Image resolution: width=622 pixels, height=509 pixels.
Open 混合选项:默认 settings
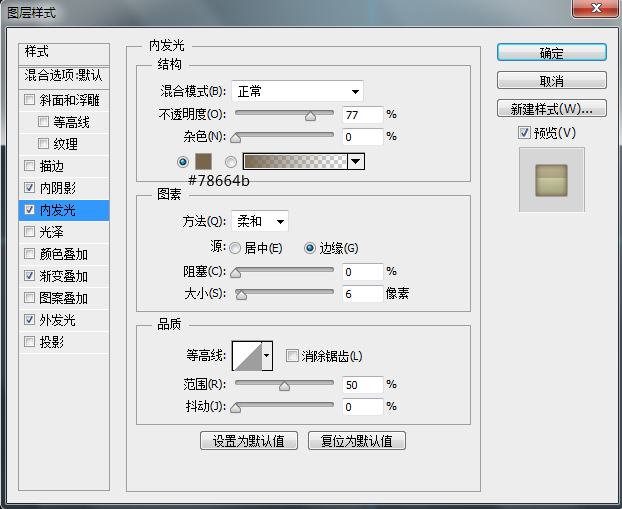tap(64, 76)
